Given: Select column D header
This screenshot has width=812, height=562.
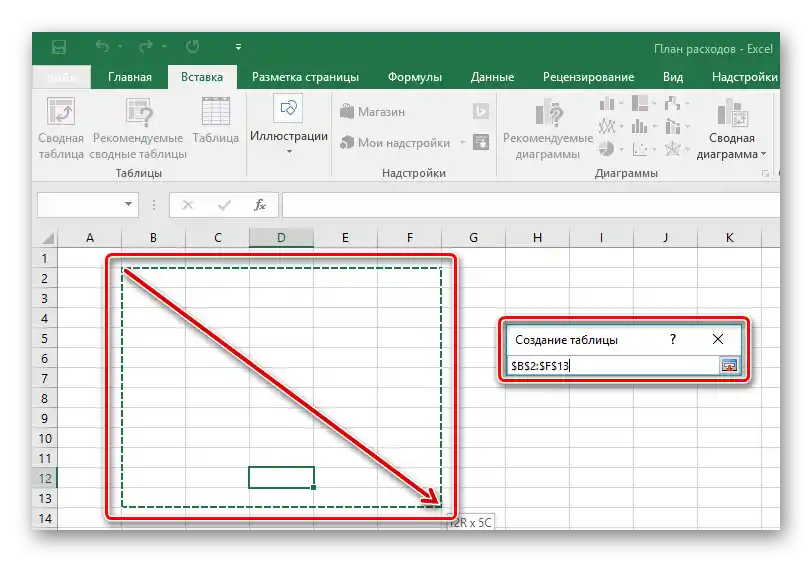Looking at the screenshot, I should point(281,238).
